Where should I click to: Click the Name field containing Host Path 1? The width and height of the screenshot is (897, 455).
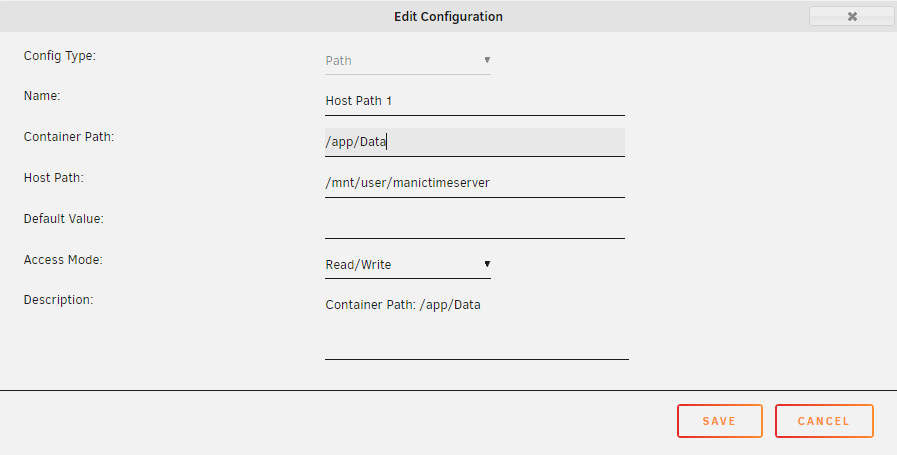pos(474,101)
